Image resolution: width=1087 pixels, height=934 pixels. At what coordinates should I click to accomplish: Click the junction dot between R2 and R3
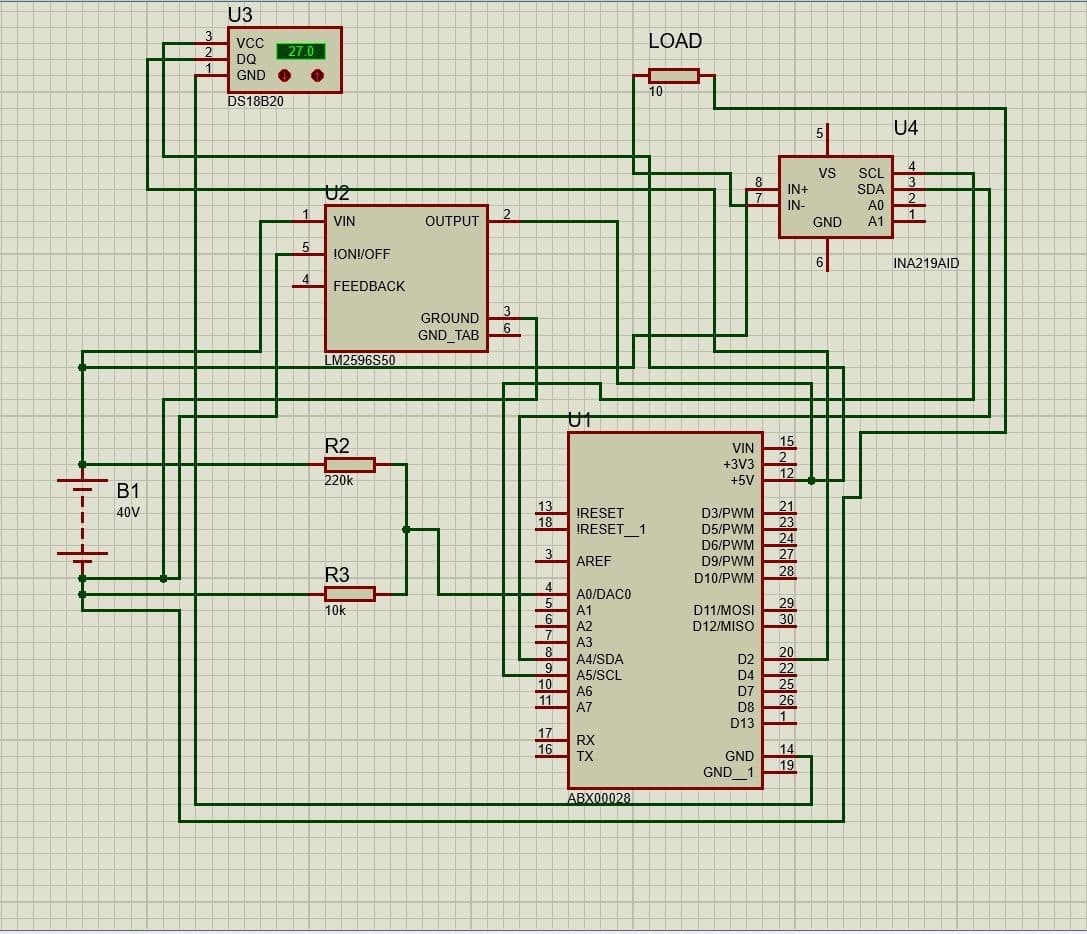coord(406,530)
